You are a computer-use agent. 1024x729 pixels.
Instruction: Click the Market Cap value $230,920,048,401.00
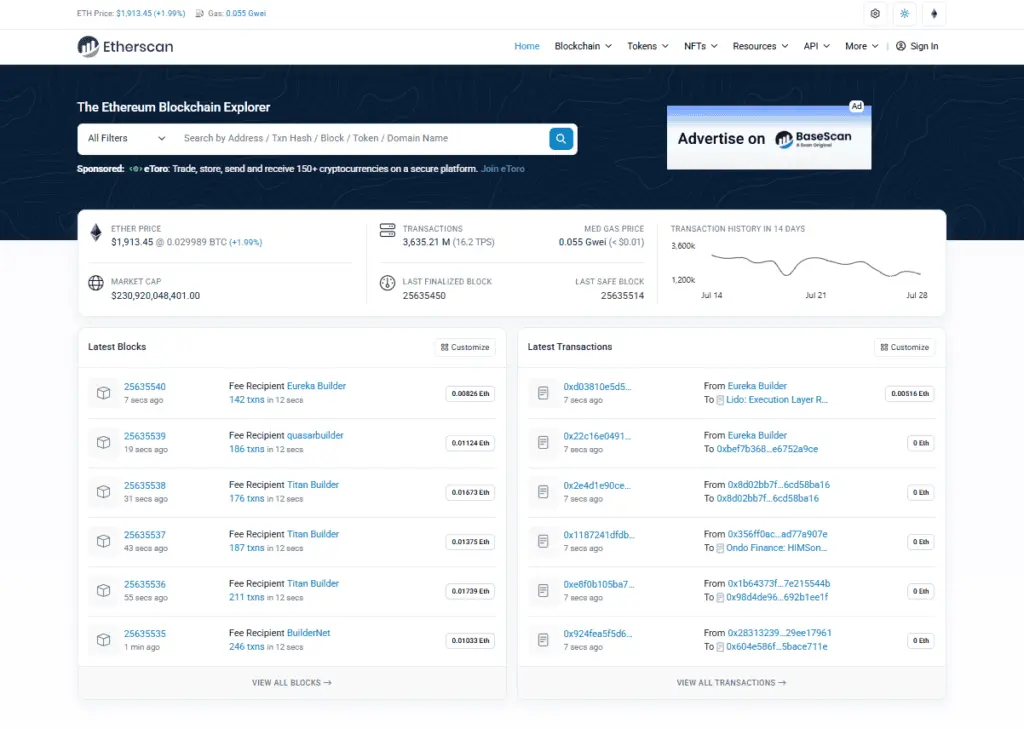click(155, 296)
